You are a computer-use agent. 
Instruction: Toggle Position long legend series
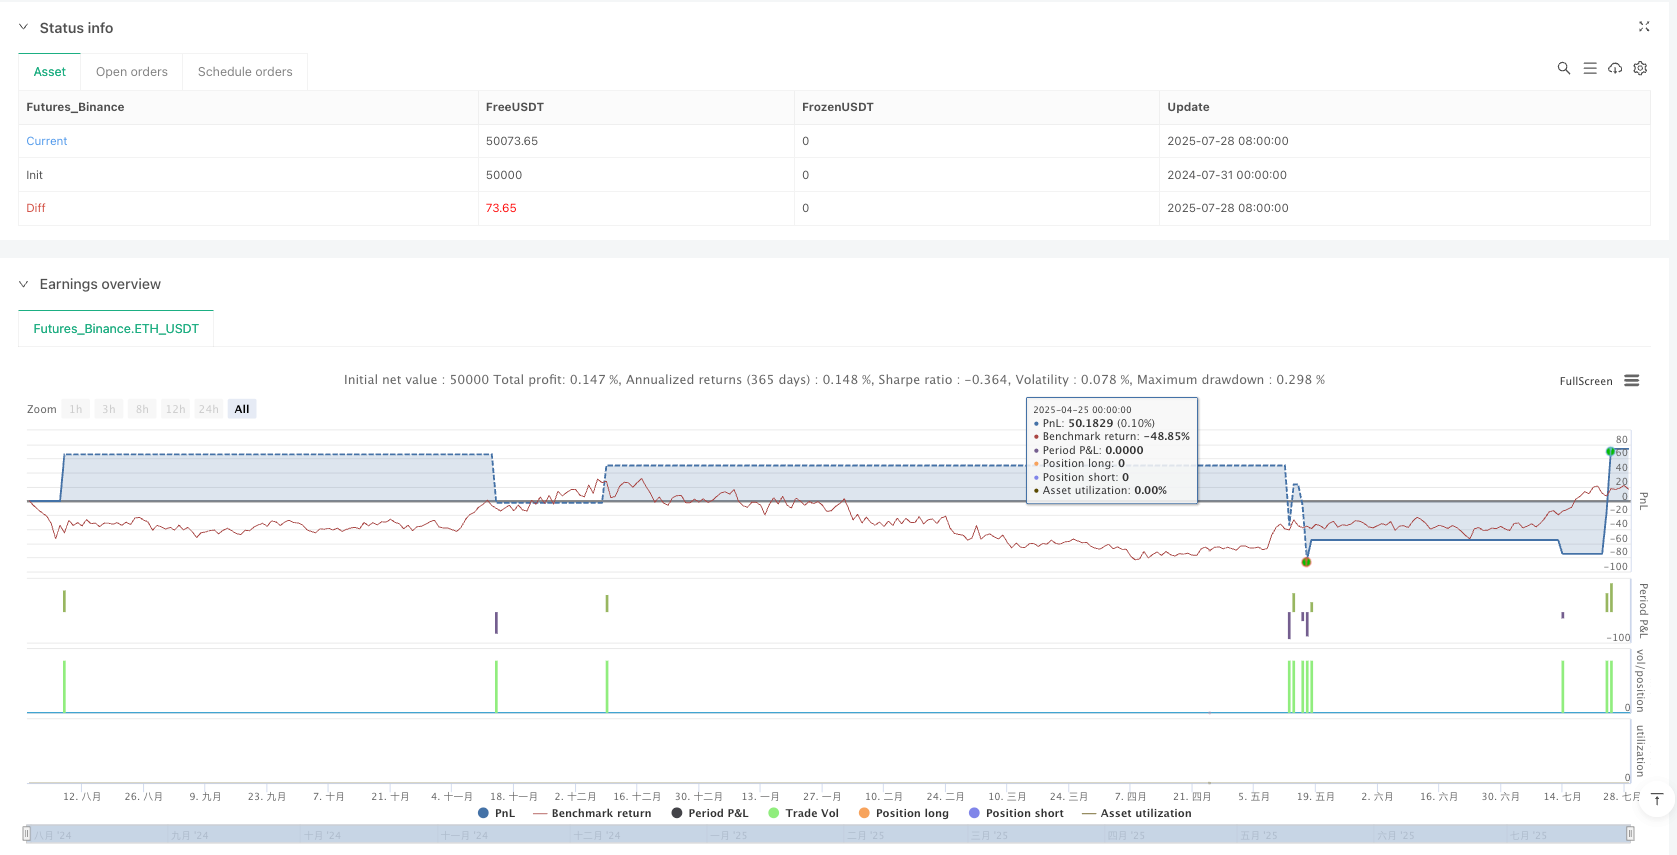[904, 813]
